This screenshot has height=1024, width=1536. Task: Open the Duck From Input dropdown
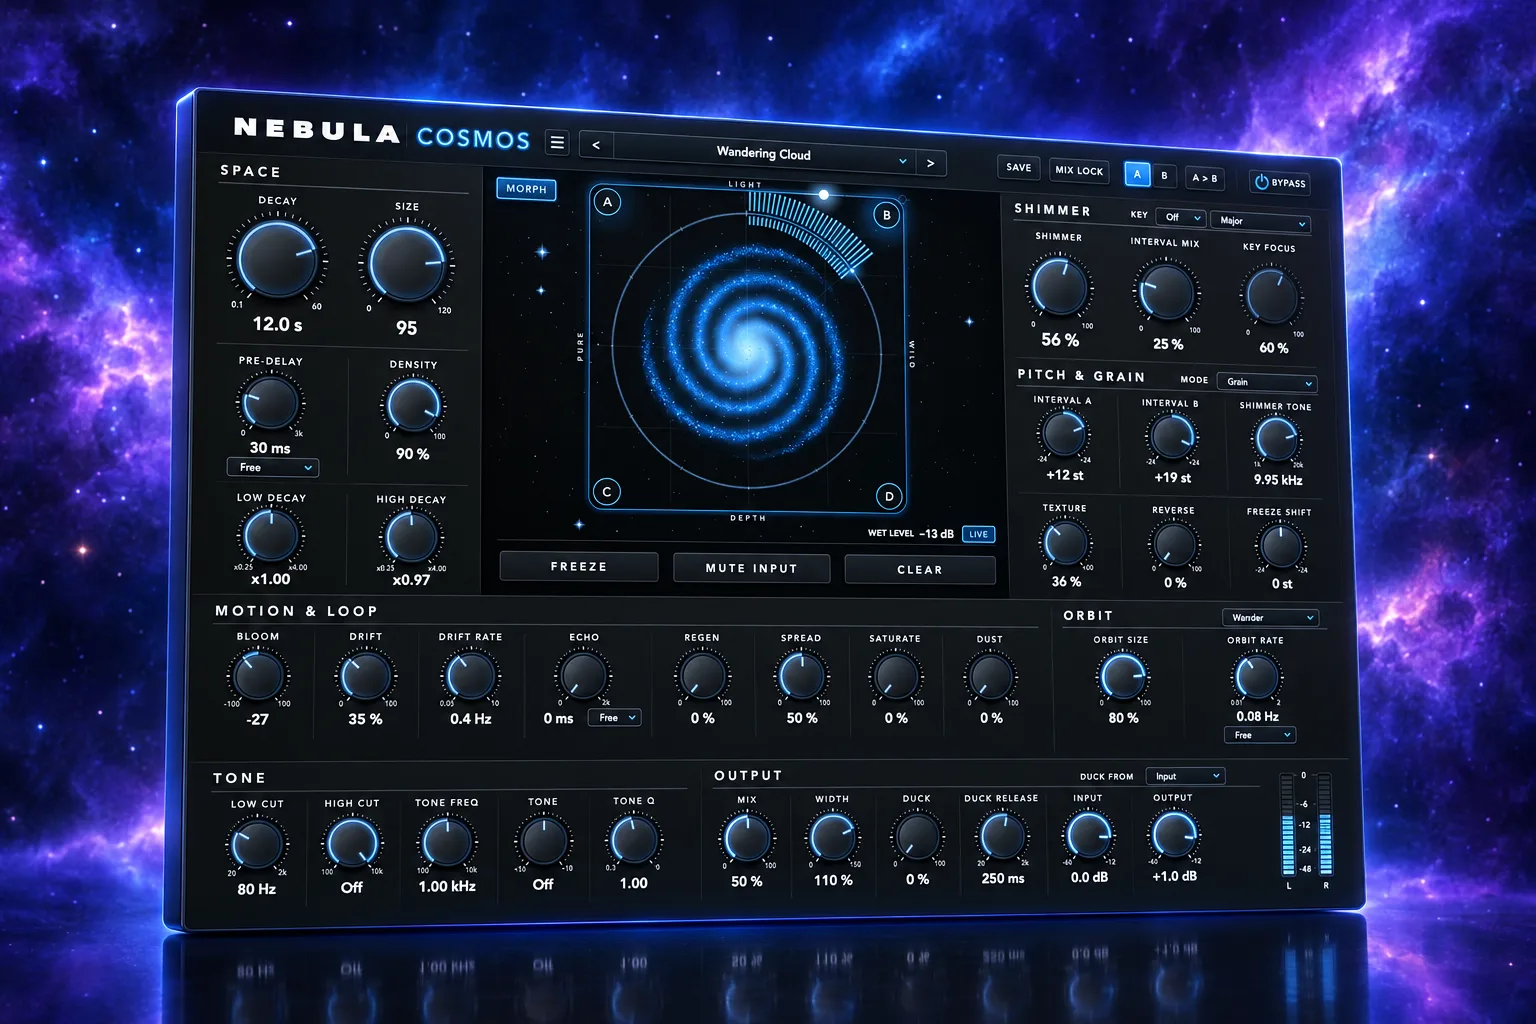(1185, 776)
